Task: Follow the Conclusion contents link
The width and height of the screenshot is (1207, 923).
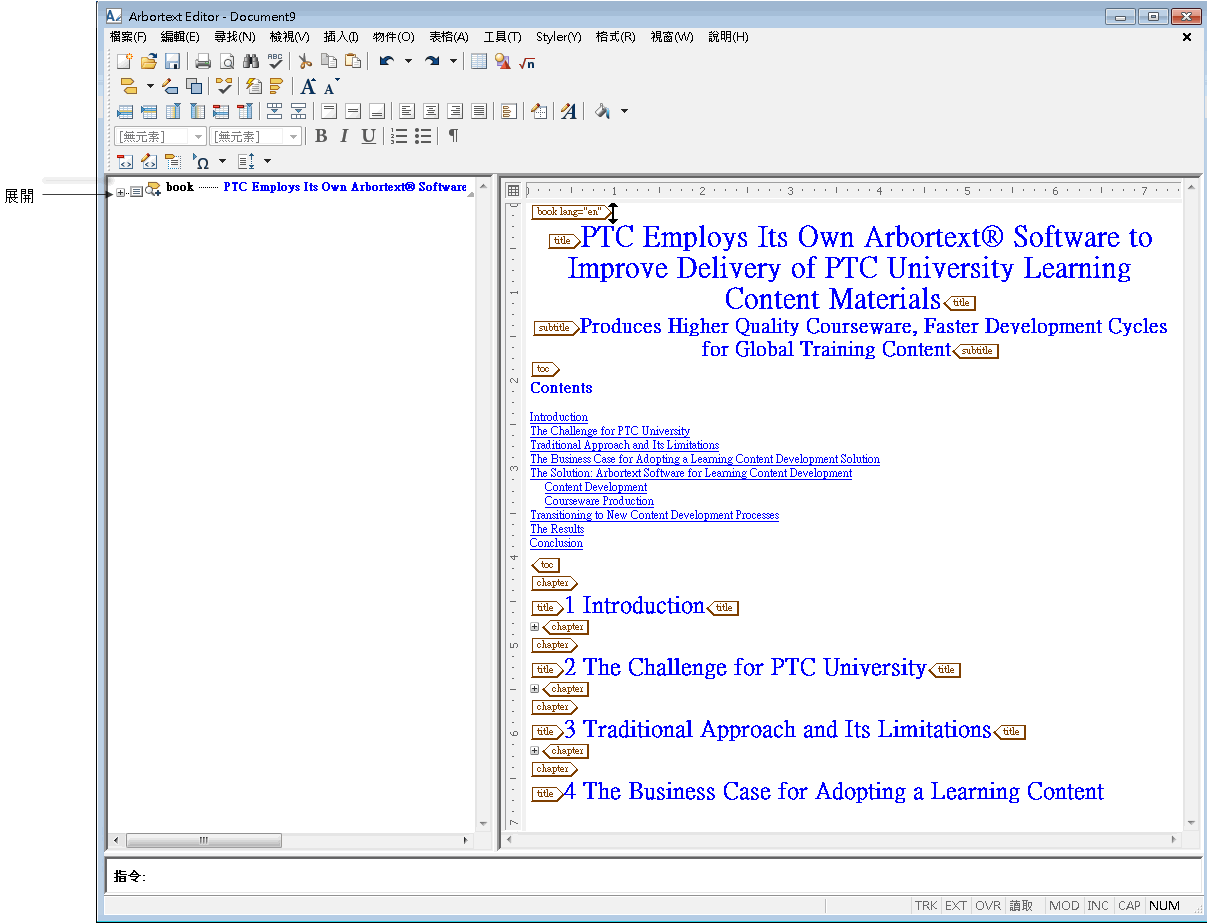Action: (556, 543)
